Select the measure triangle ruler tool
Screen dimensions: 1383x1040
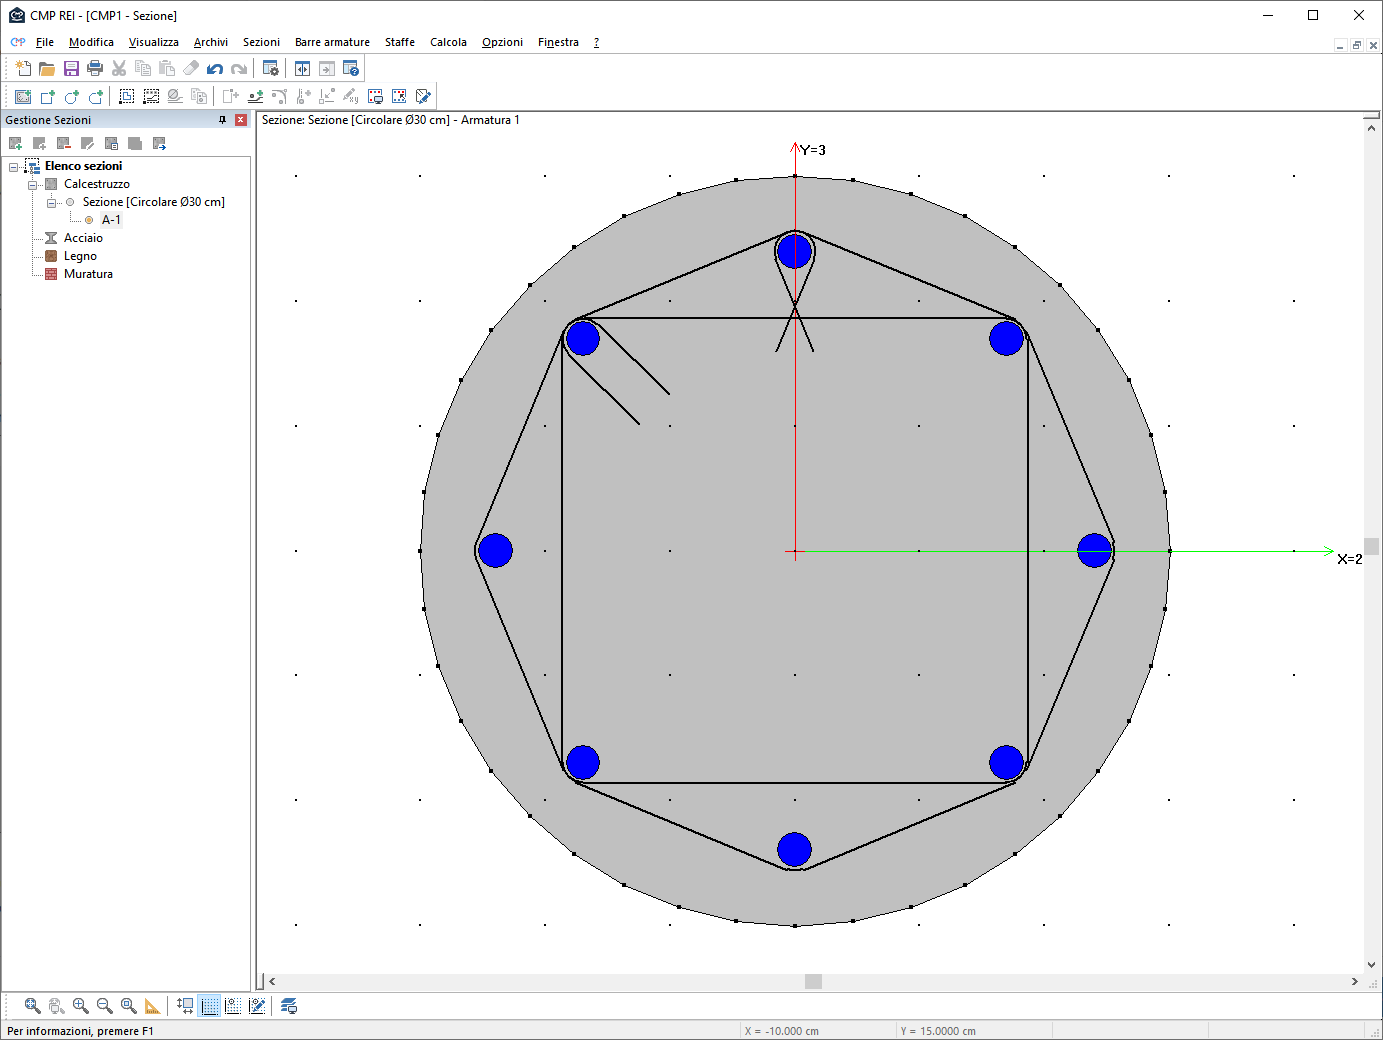coord(153,1006)
